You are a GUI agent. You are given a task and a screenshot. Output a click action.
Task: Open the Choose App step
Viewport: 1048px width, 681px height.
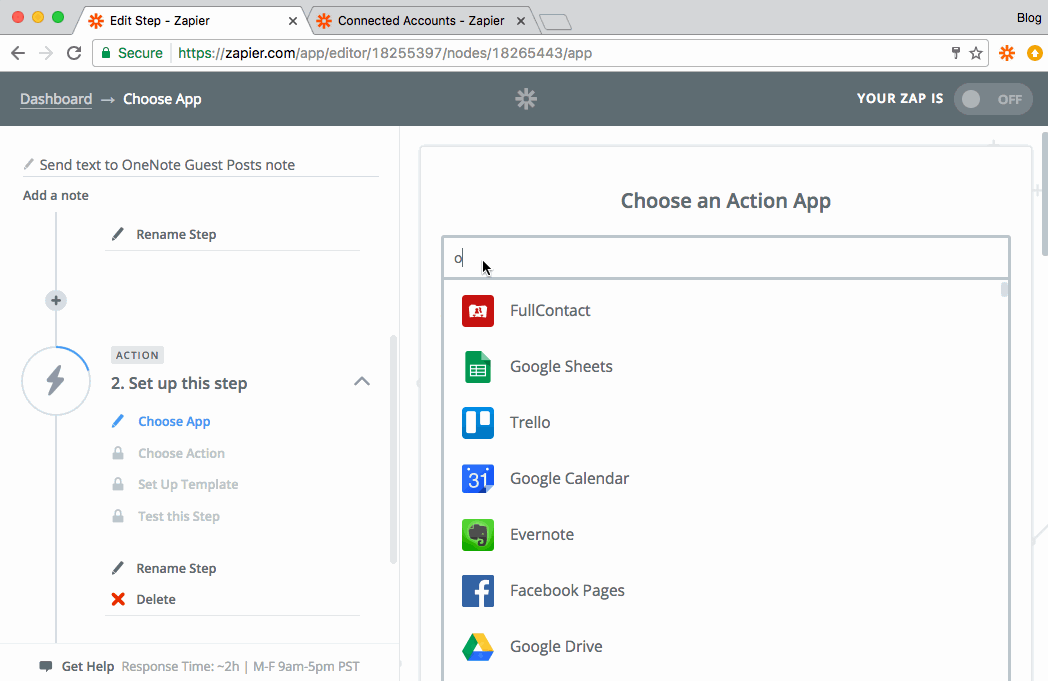174,421
